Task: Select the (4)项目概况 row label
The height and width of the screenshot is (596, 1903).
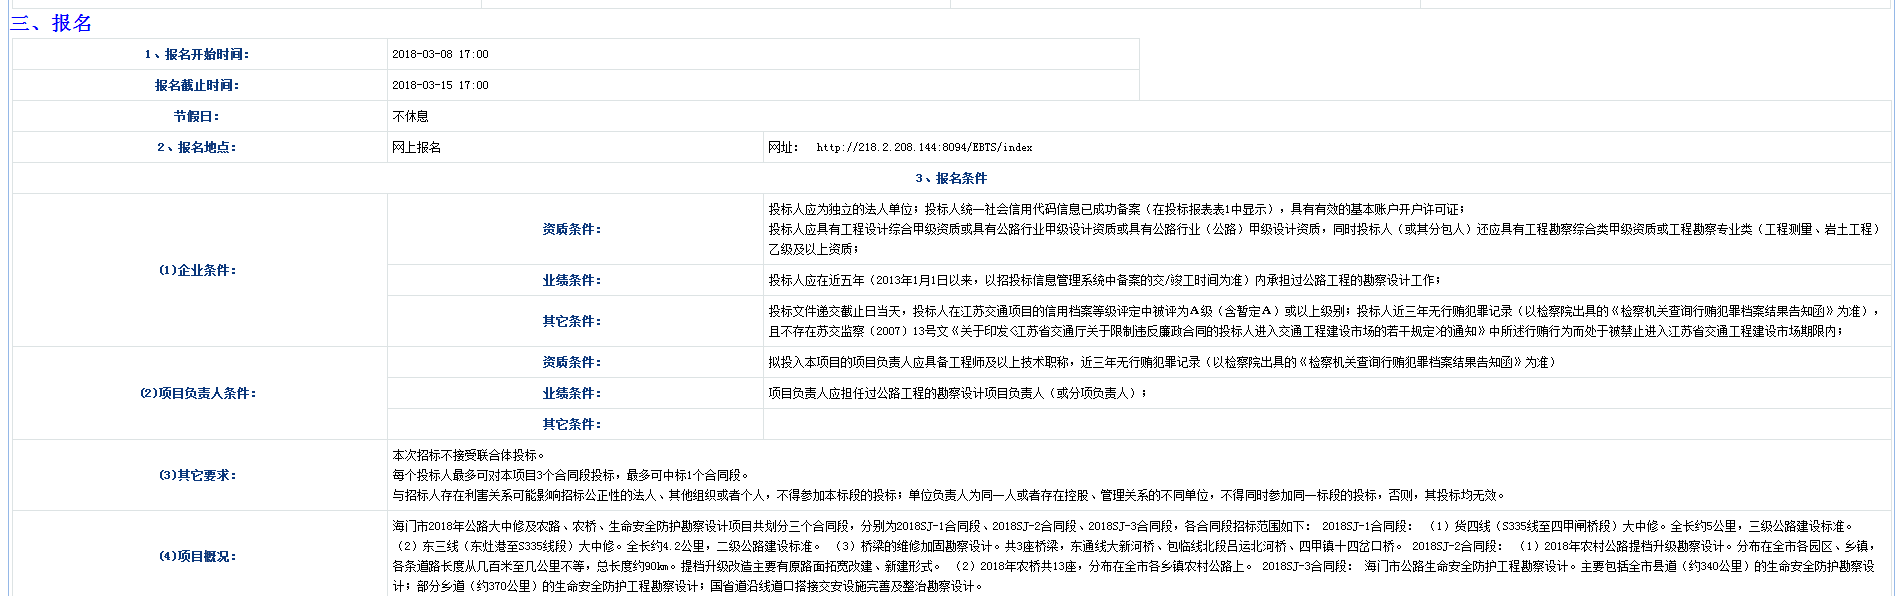Action: (x=198, y=556)
